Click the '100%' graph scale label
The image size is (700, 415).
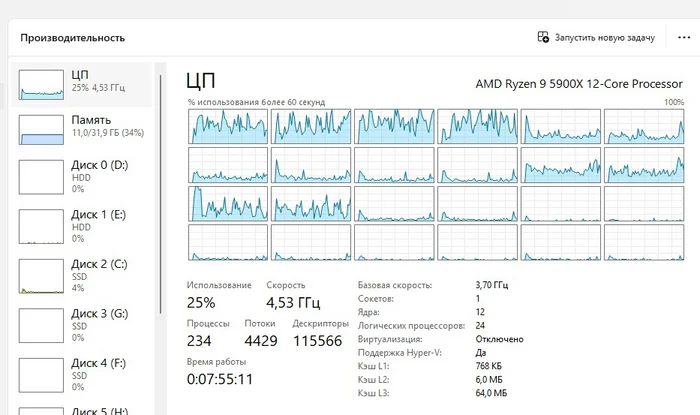tap(674, 102)
